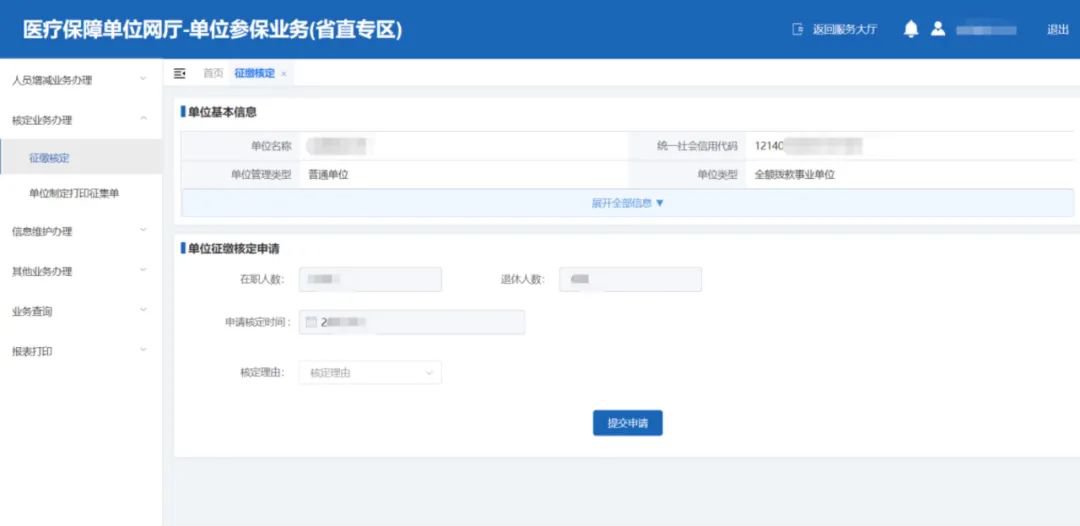This screenshot has width=1080, height=526.
Task: Click the 退出 logout link
Action: pyautogui.click(x=1057, y=30)
